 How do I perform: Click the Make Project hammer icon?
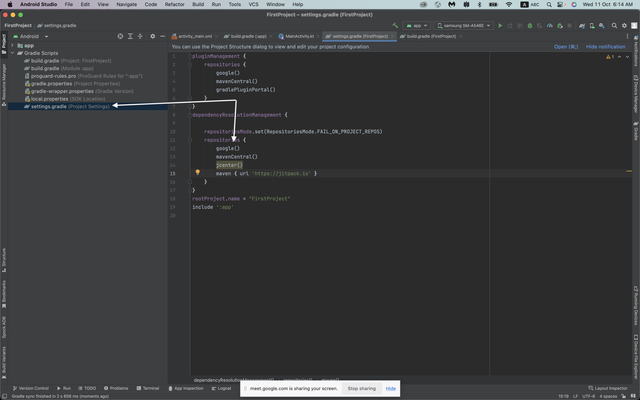point(396,25)
